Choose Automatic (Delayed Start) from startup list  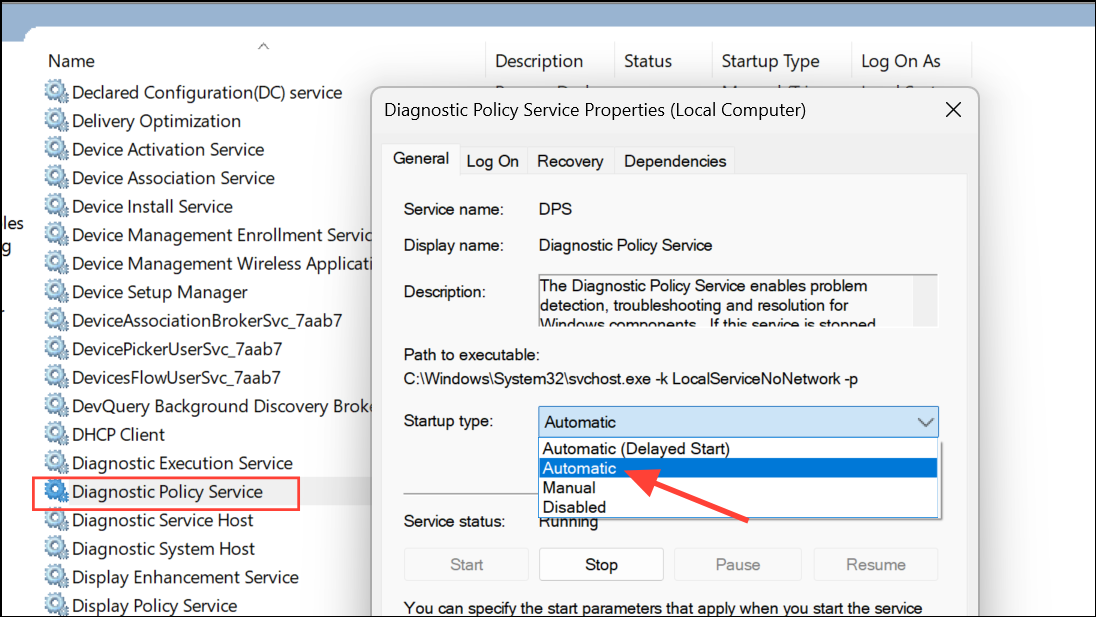coord(738,449)
